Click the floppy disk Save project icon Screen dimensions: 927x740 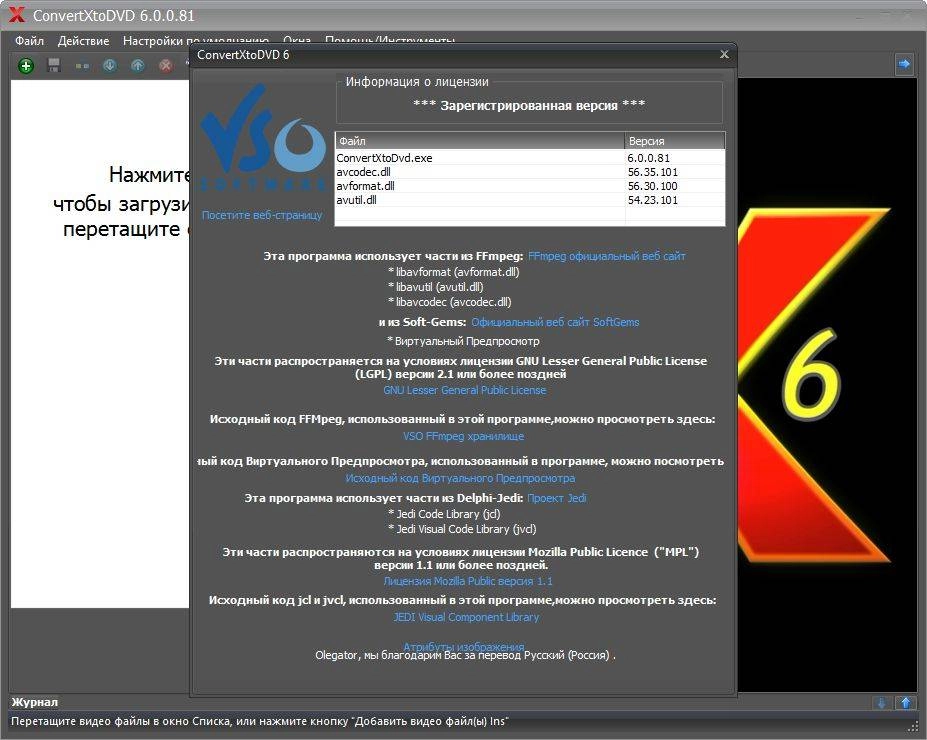[x=54, y=66]
